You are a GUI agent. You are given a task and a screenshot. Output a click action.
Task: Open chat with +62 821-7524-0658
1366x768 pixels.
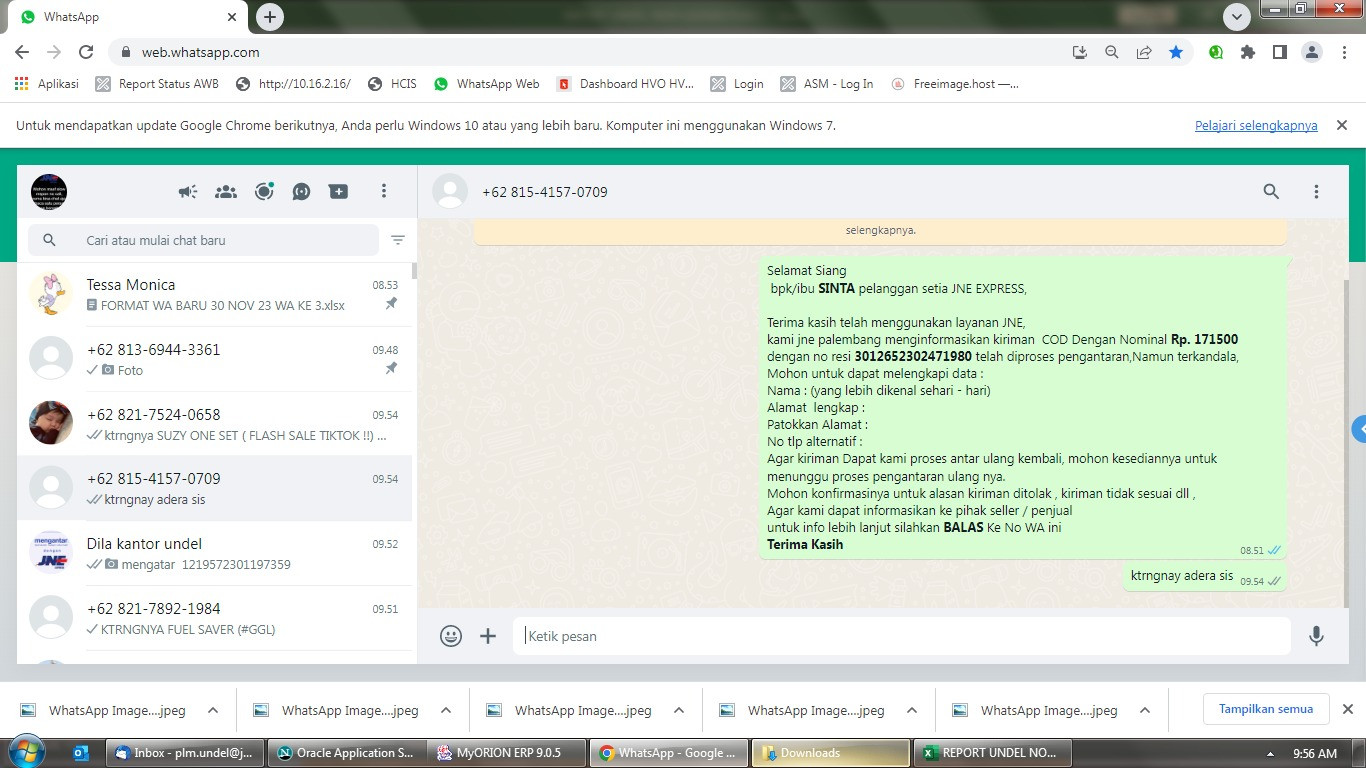tap(215, 424)
